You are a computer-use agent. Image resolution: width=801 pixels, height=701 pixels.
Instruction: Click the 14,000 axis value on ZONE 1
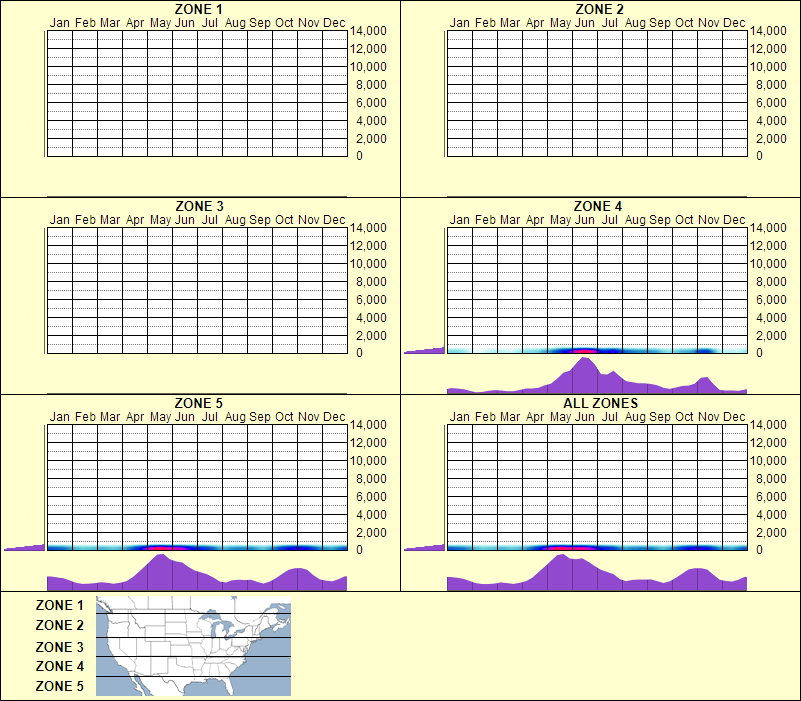coord(368,31)
